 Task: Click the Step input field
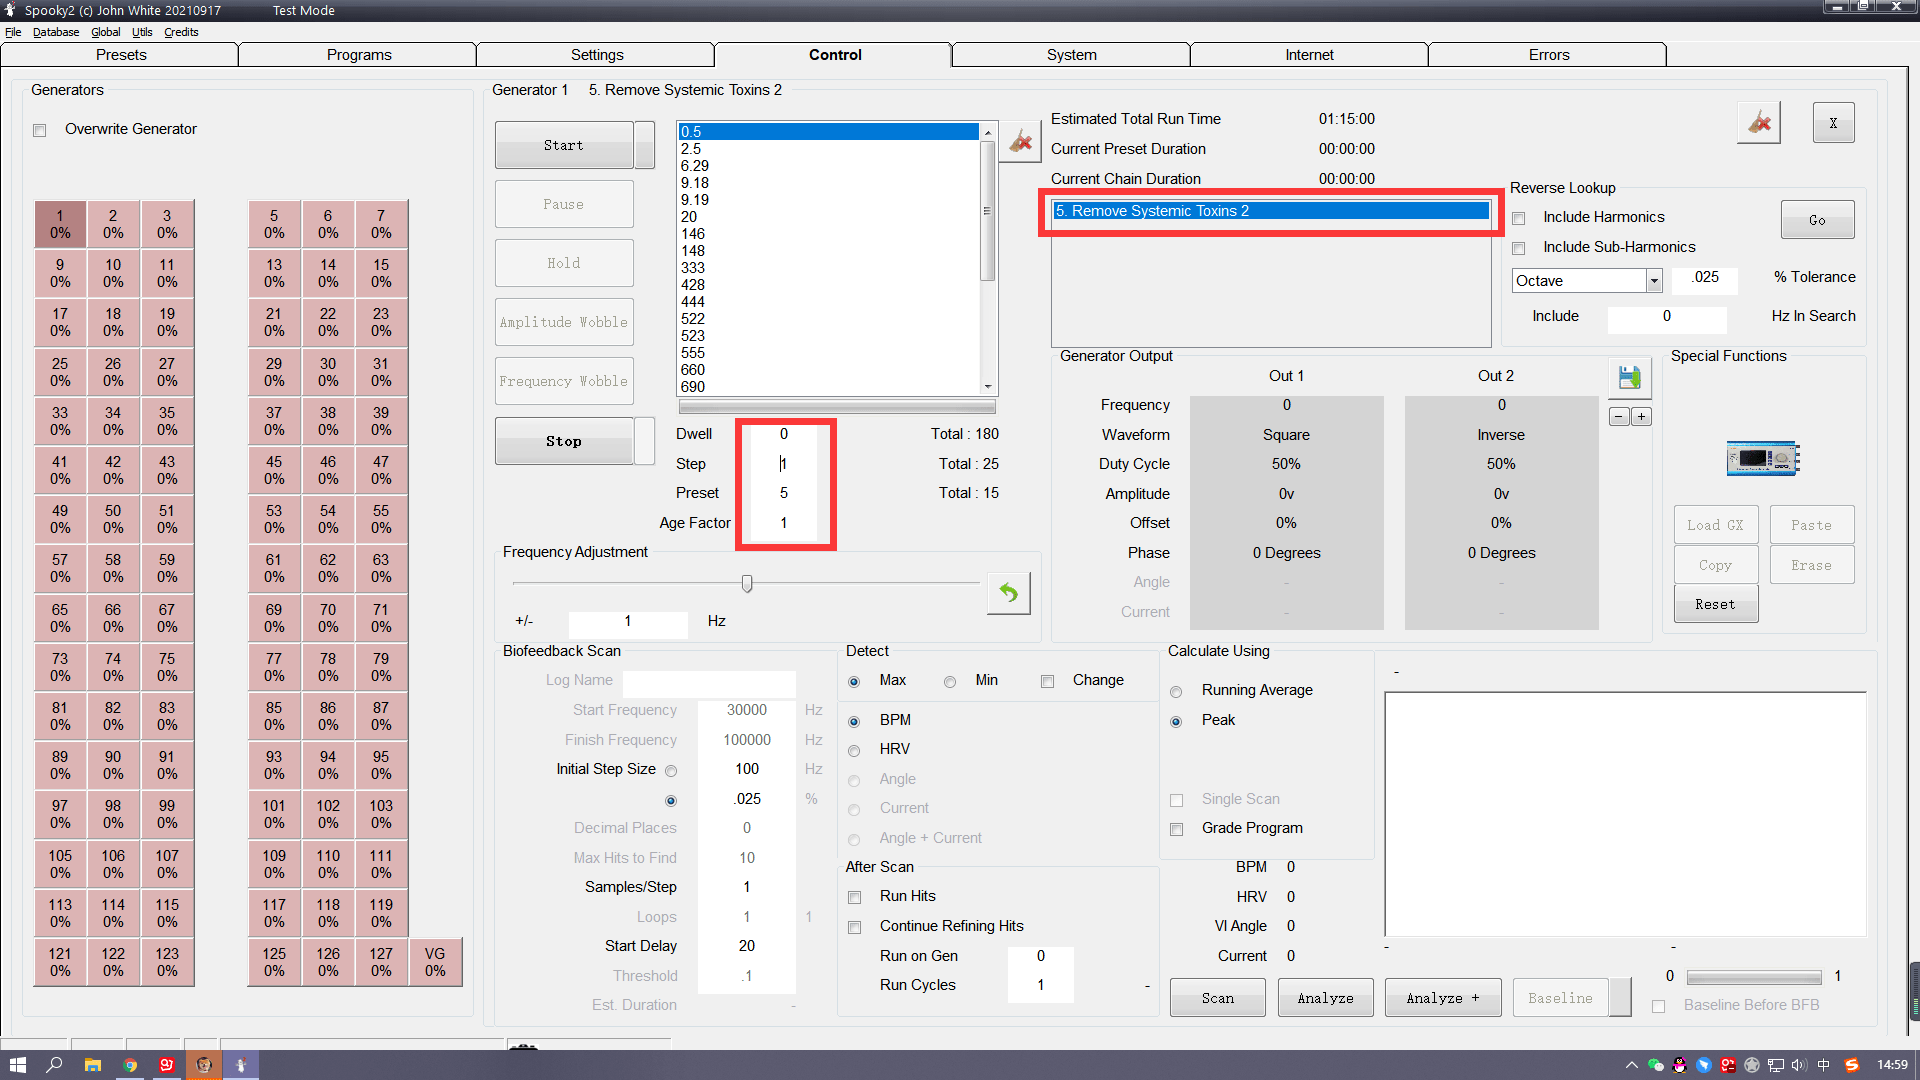click(784, 464)
